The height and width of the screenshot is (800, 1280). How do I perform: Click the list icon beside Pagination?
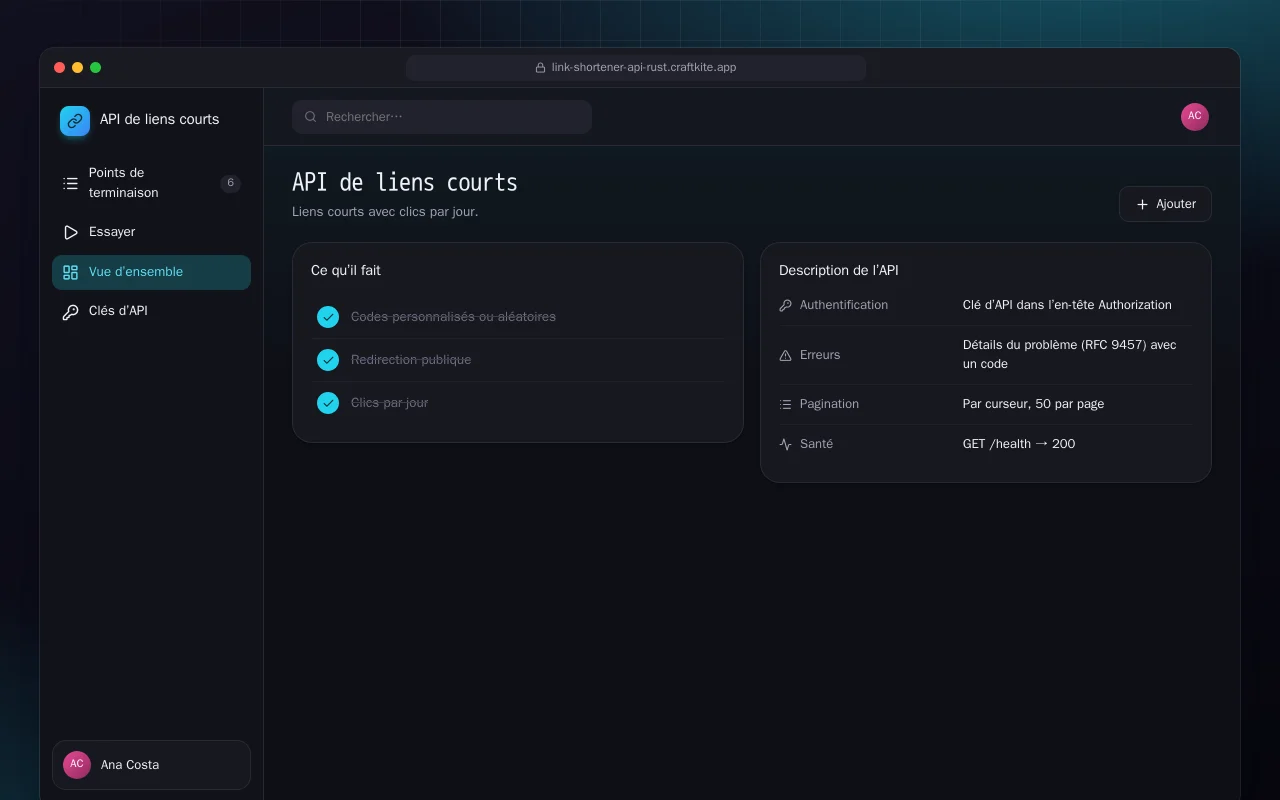click(785, 404)
